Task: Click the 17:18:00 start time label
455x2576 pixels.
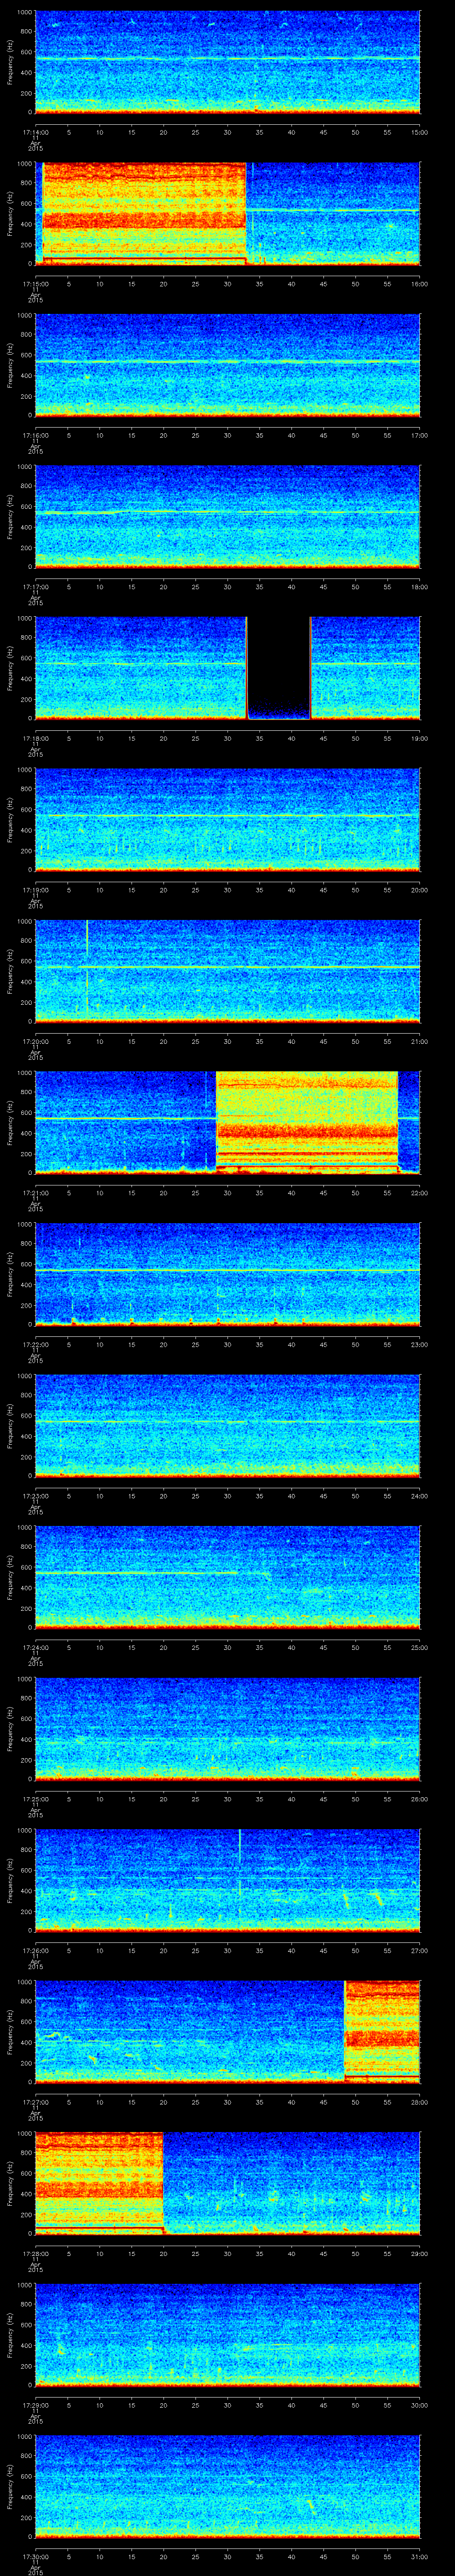Action: (35, 738)
